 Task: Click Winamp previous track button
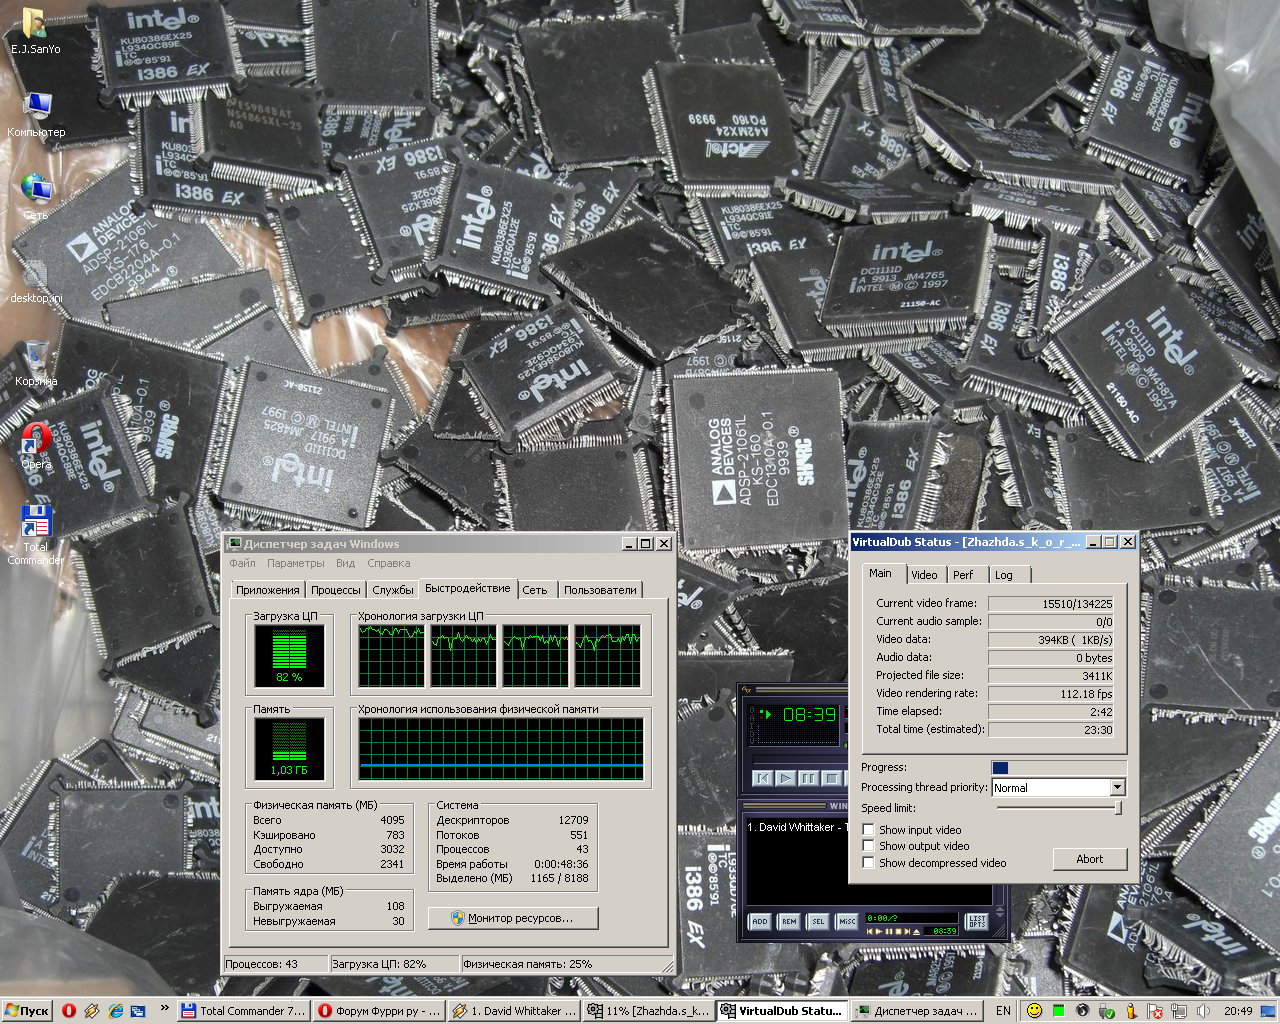point(763,778)
